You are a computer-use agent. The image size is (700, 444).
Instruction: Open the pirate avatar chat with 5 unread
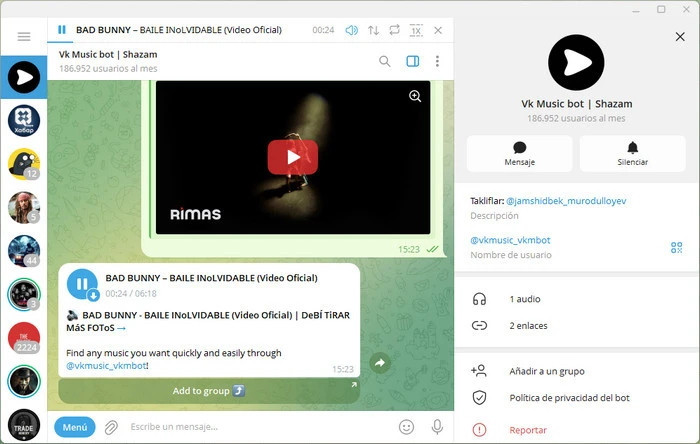(24, 207)
